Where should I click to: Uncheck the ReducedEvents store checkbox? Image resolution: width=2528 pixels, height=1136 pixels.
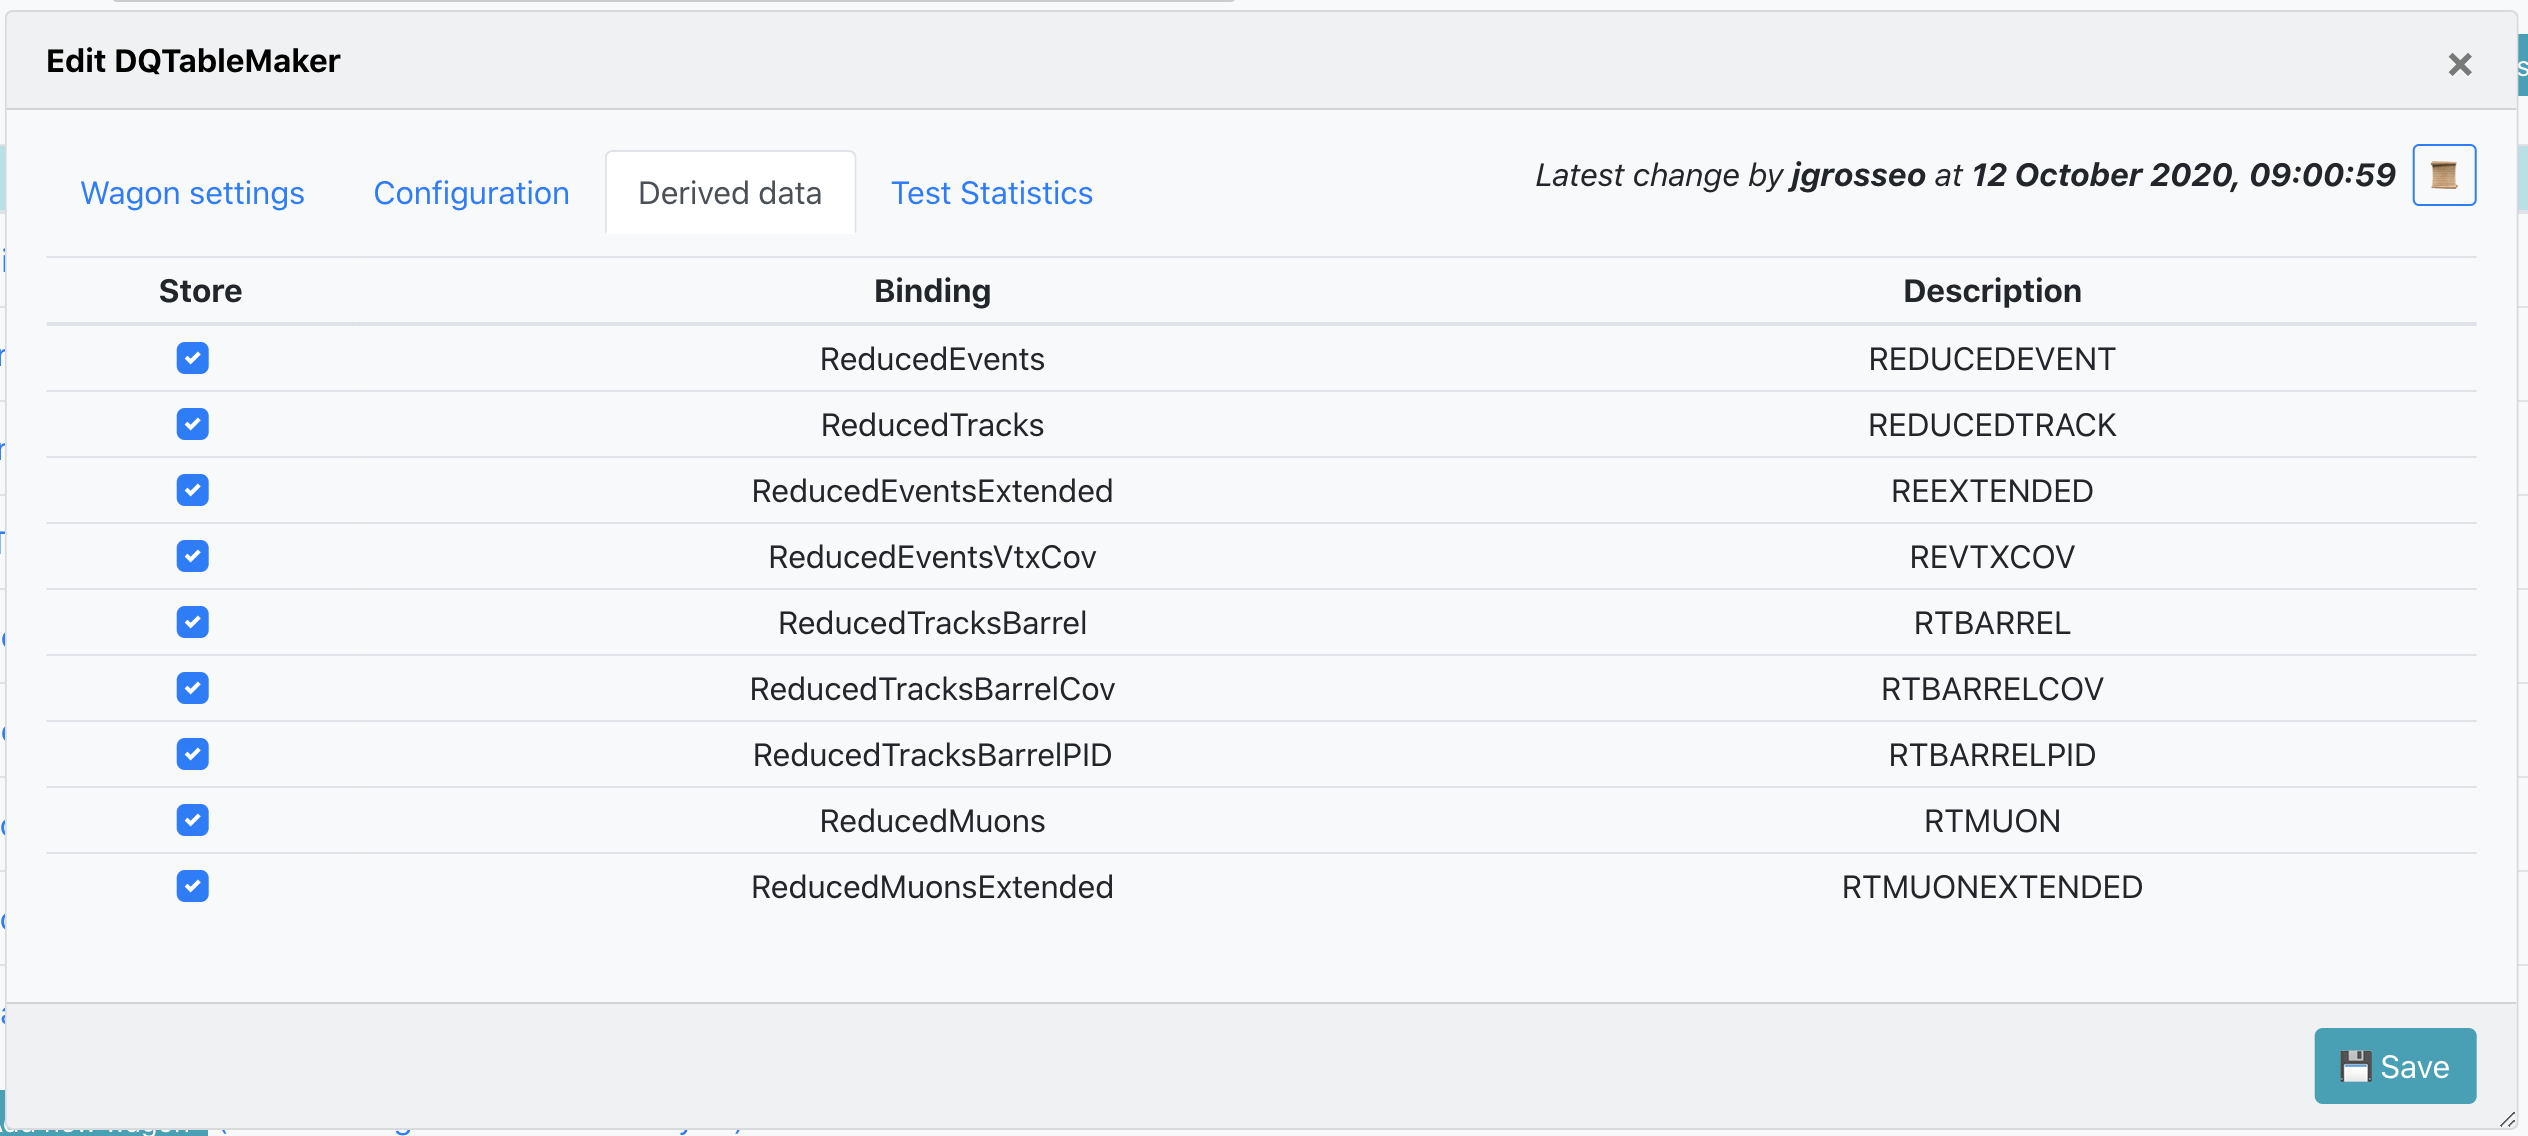pos(192,358)
